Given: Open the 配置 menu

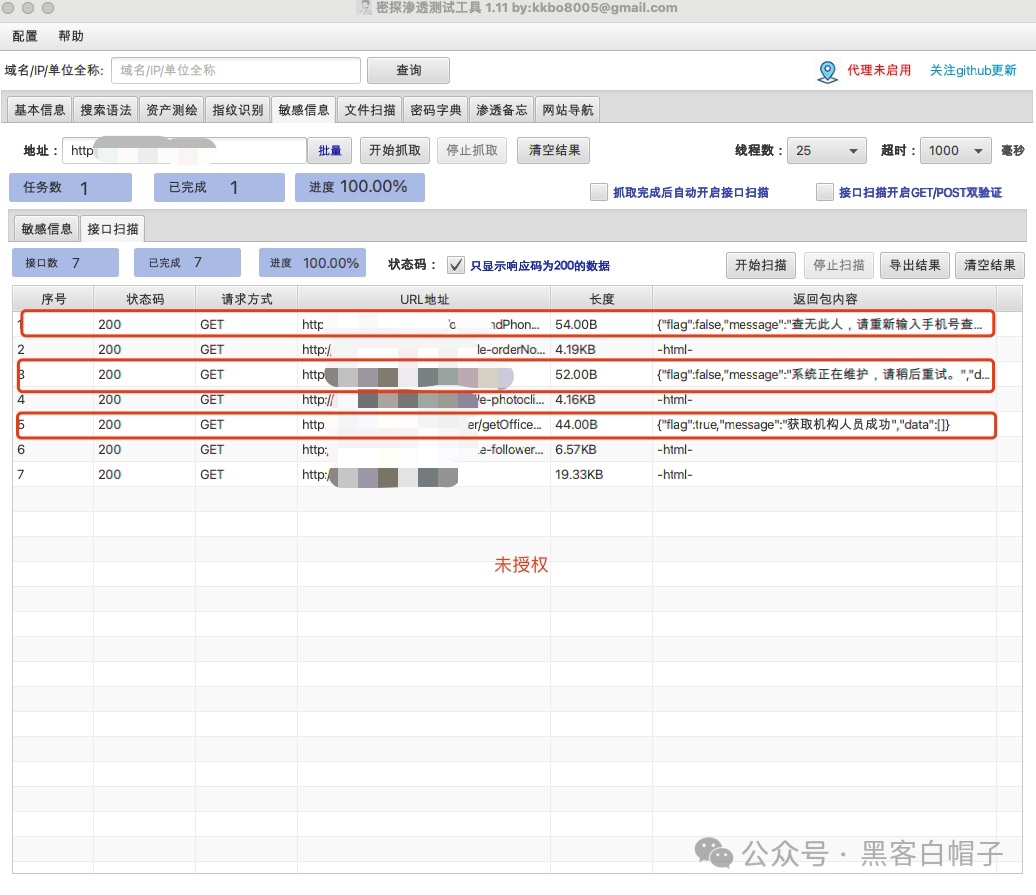Looking at the screenshot, I should click(x=25, y=36).
